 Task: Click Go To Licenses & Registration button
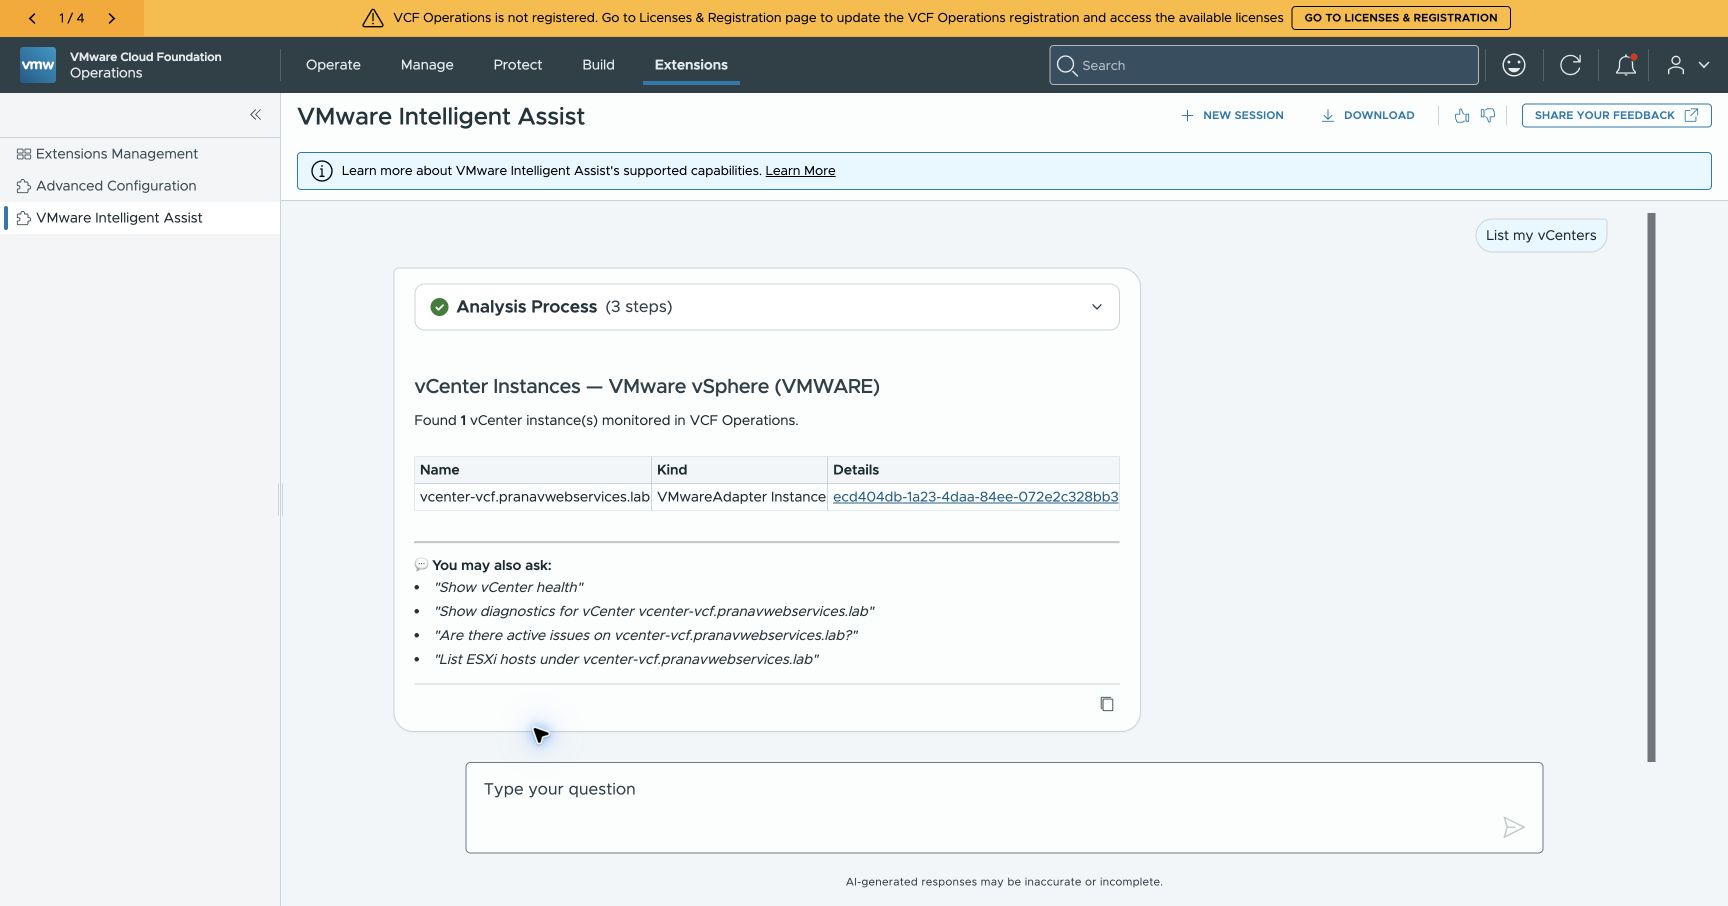(x=1401, y=18)
